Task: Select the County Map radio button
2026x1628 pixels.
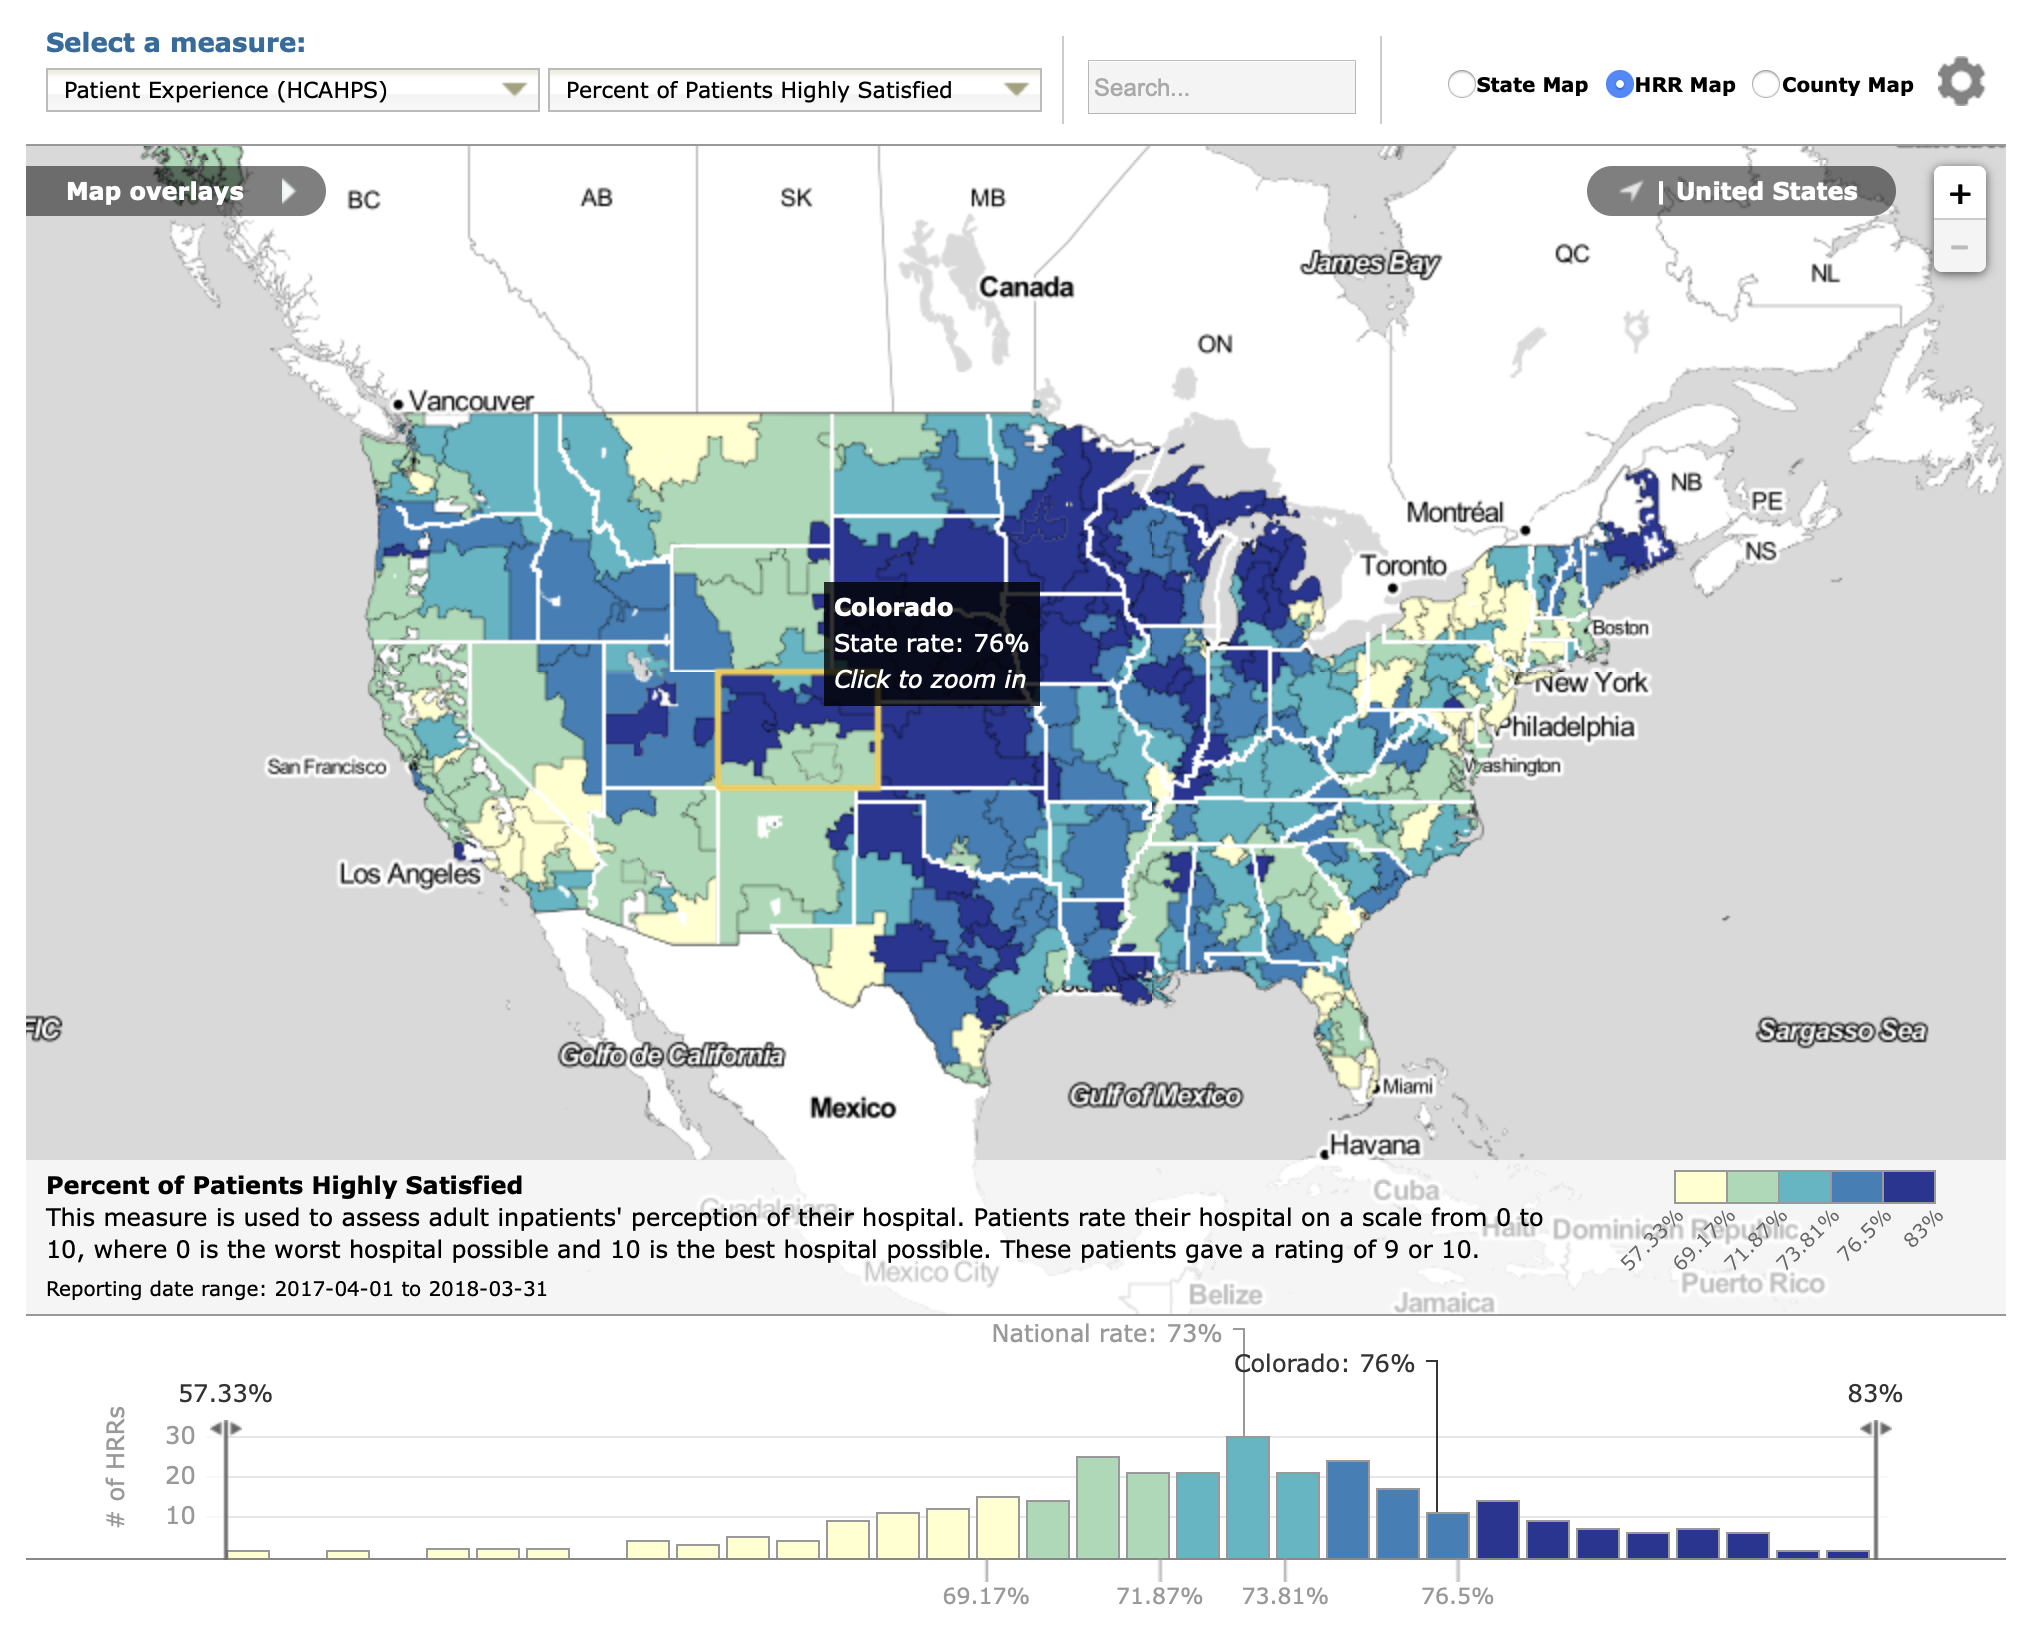Action: (1766, 85)
